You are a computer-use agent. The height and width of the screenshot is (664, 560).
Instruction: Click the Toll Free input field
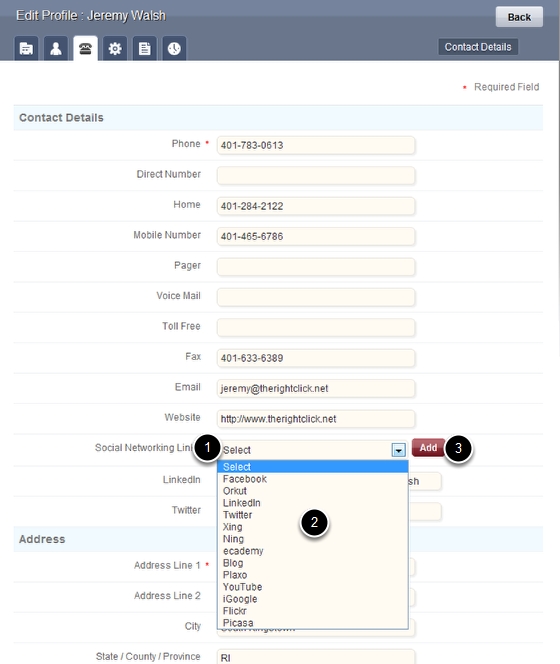click(x=316, y=328)
